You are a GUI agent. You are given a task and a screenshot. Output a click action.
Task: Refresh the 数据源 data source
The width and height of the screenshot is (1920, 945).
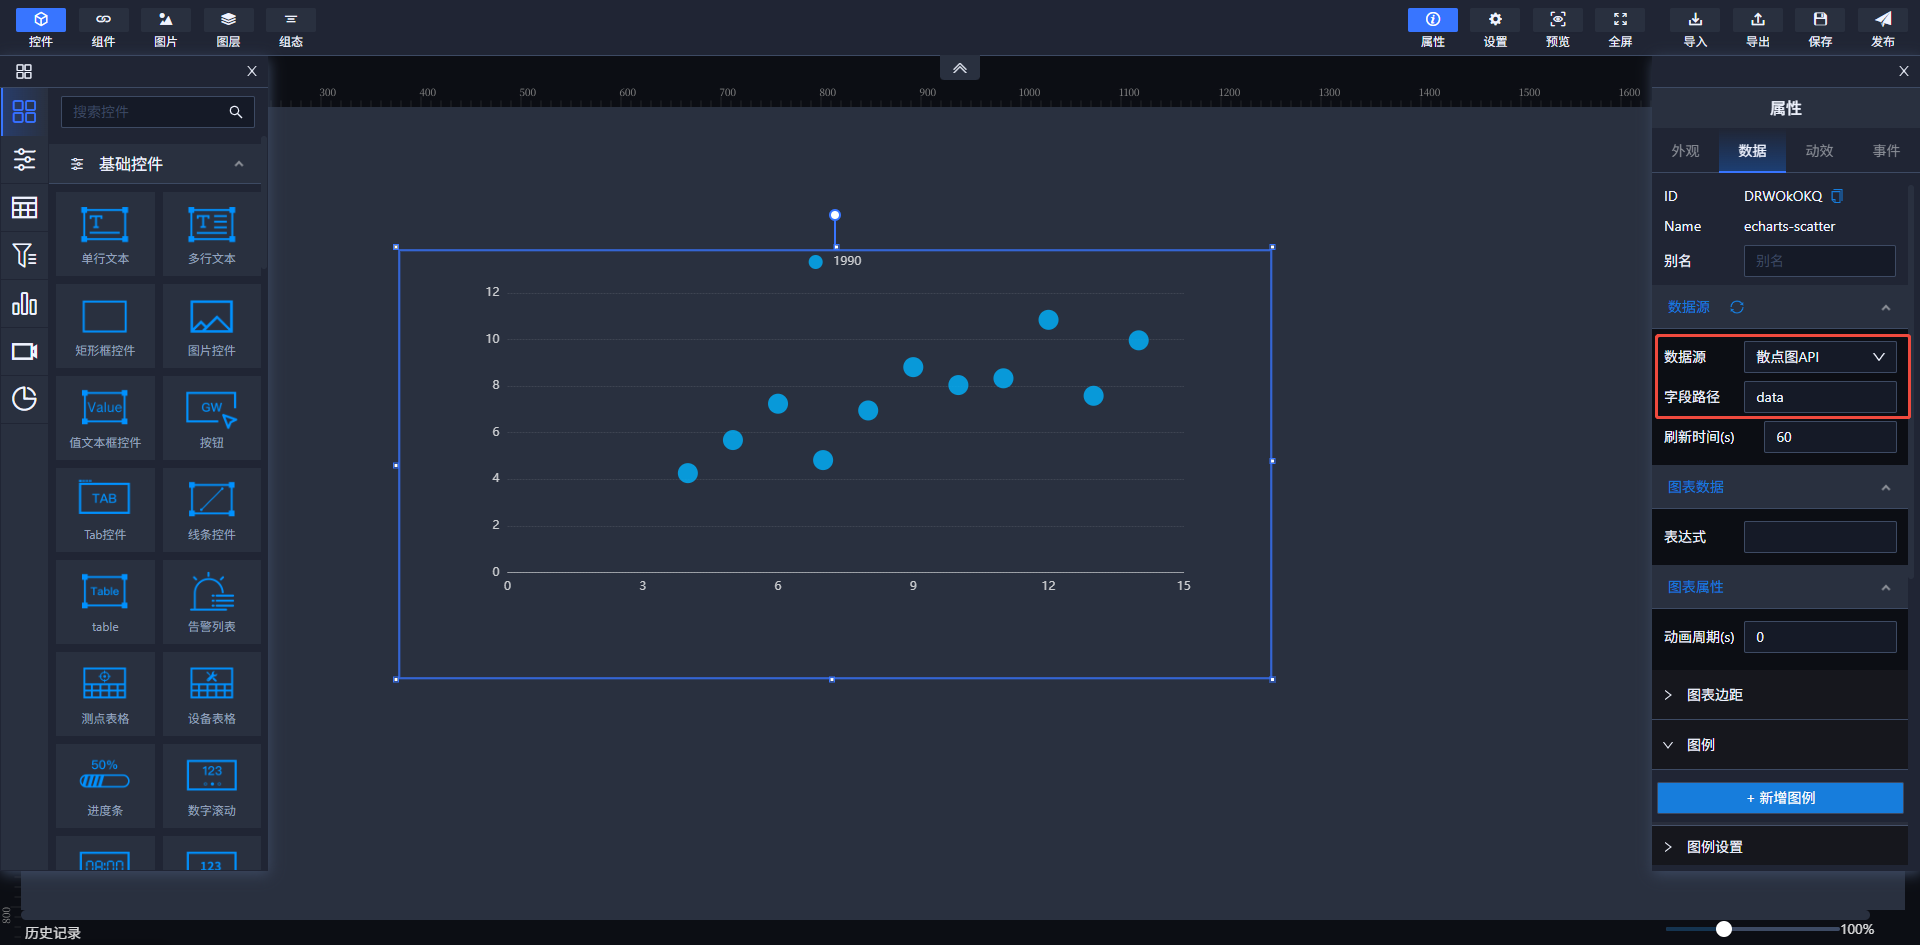coord(1737,307)
